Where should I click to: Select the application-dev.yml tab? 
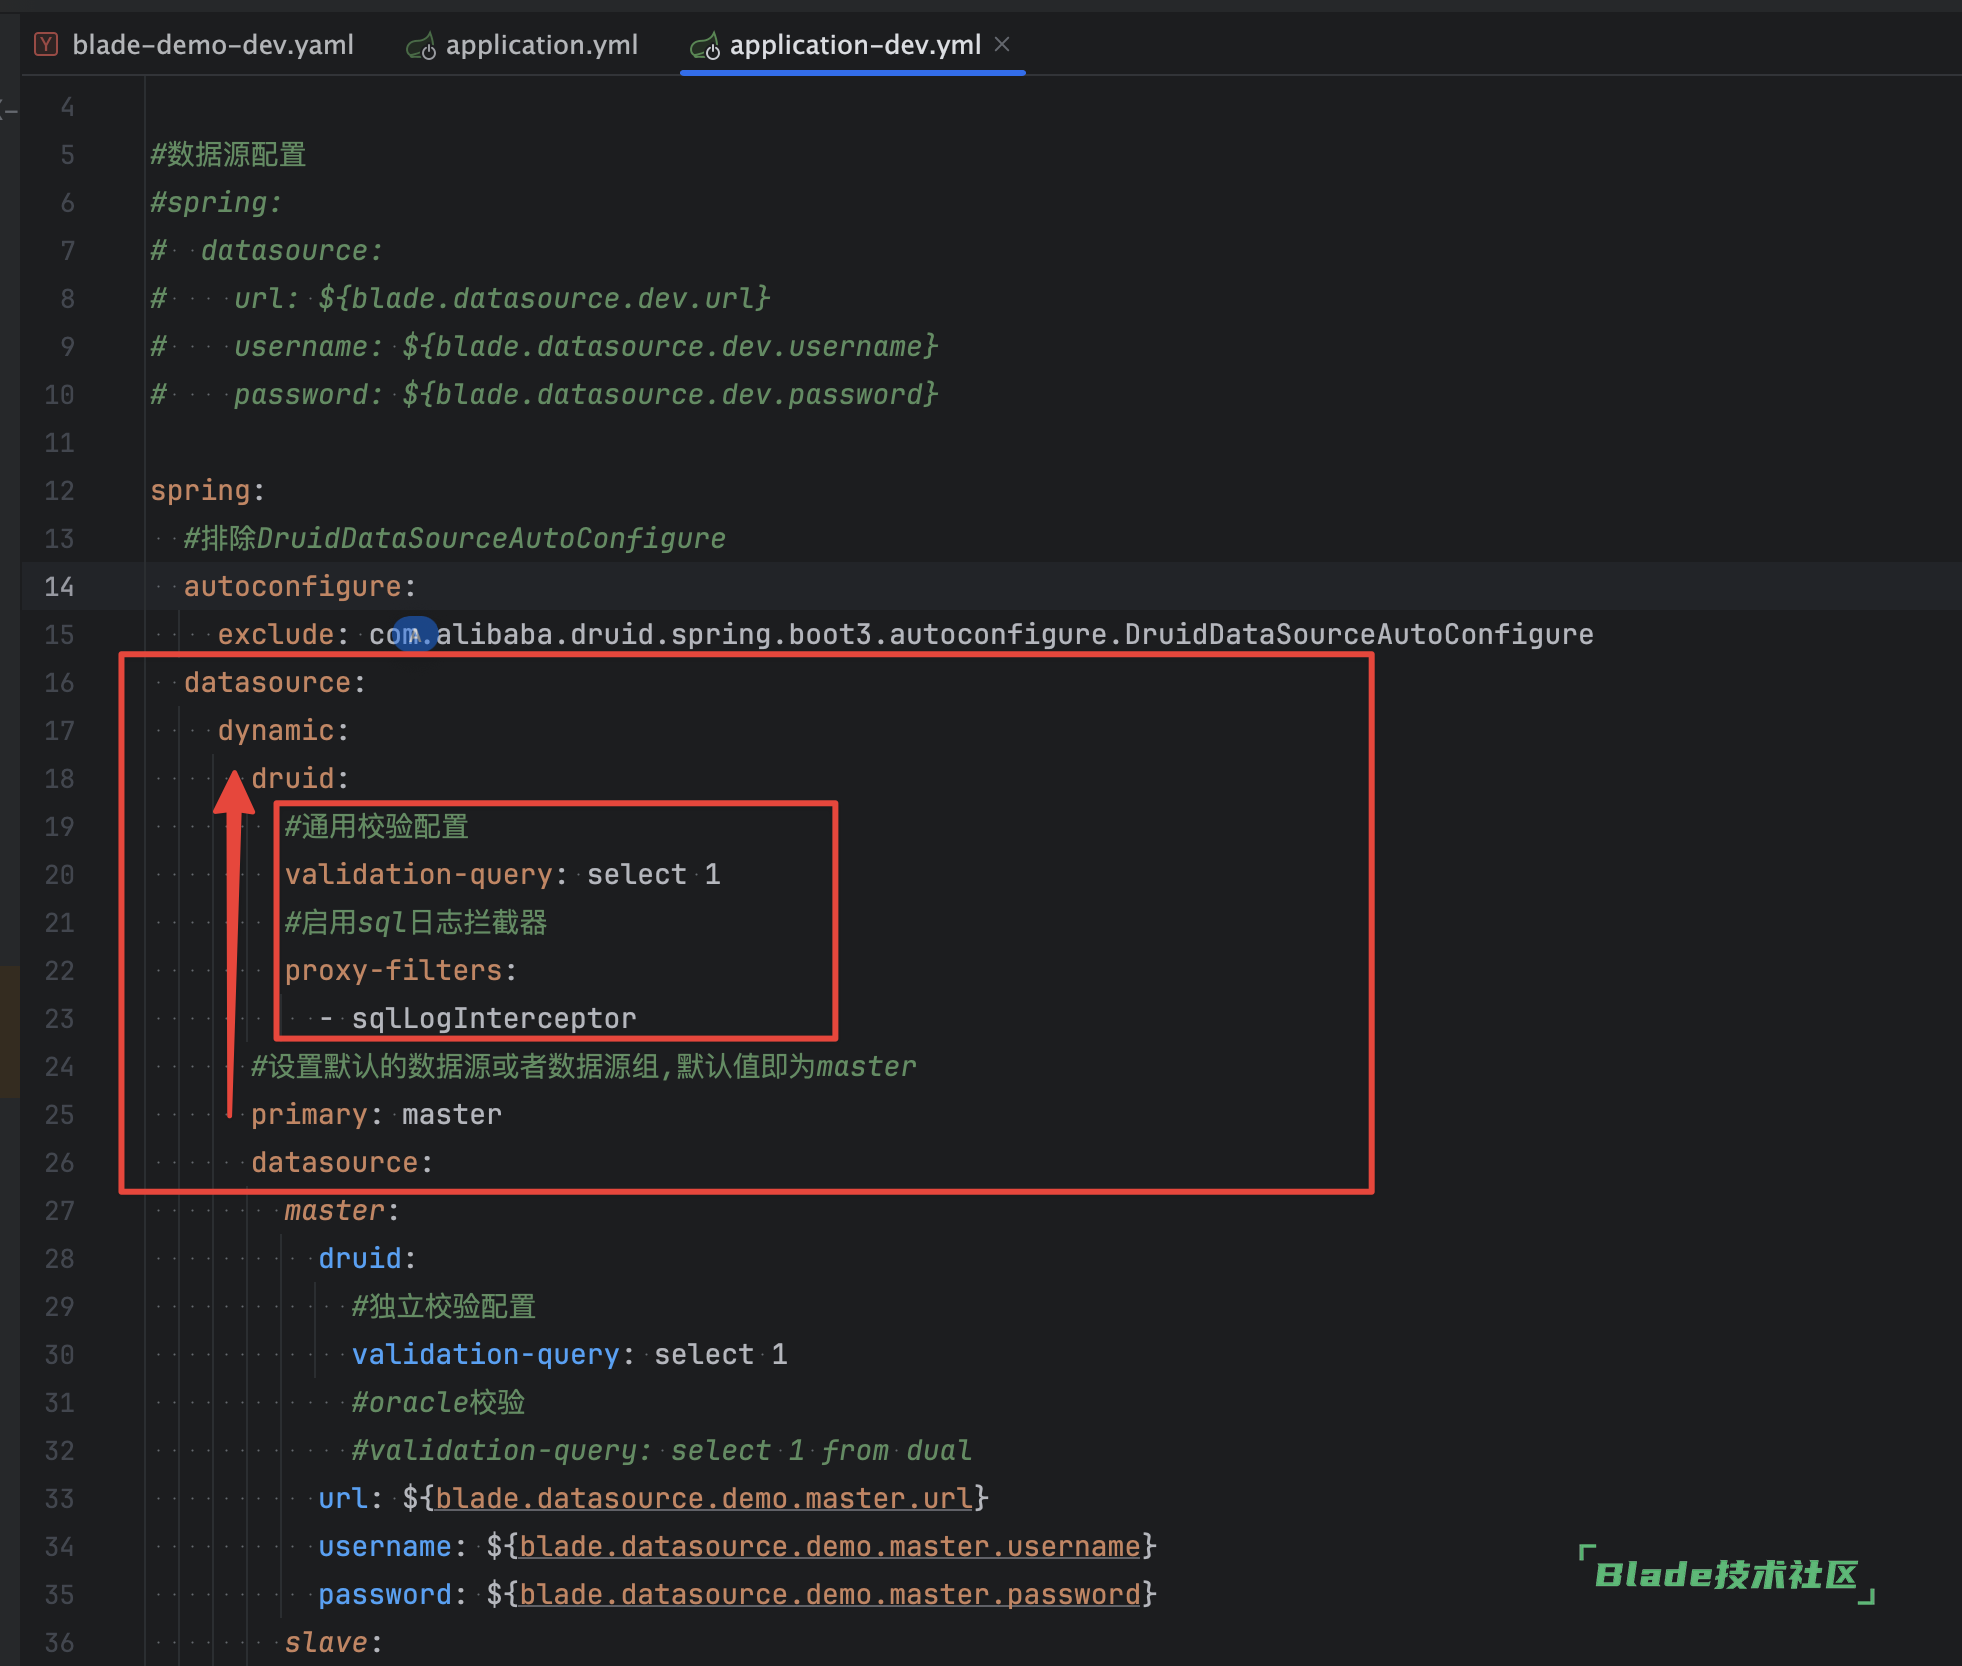855,45
